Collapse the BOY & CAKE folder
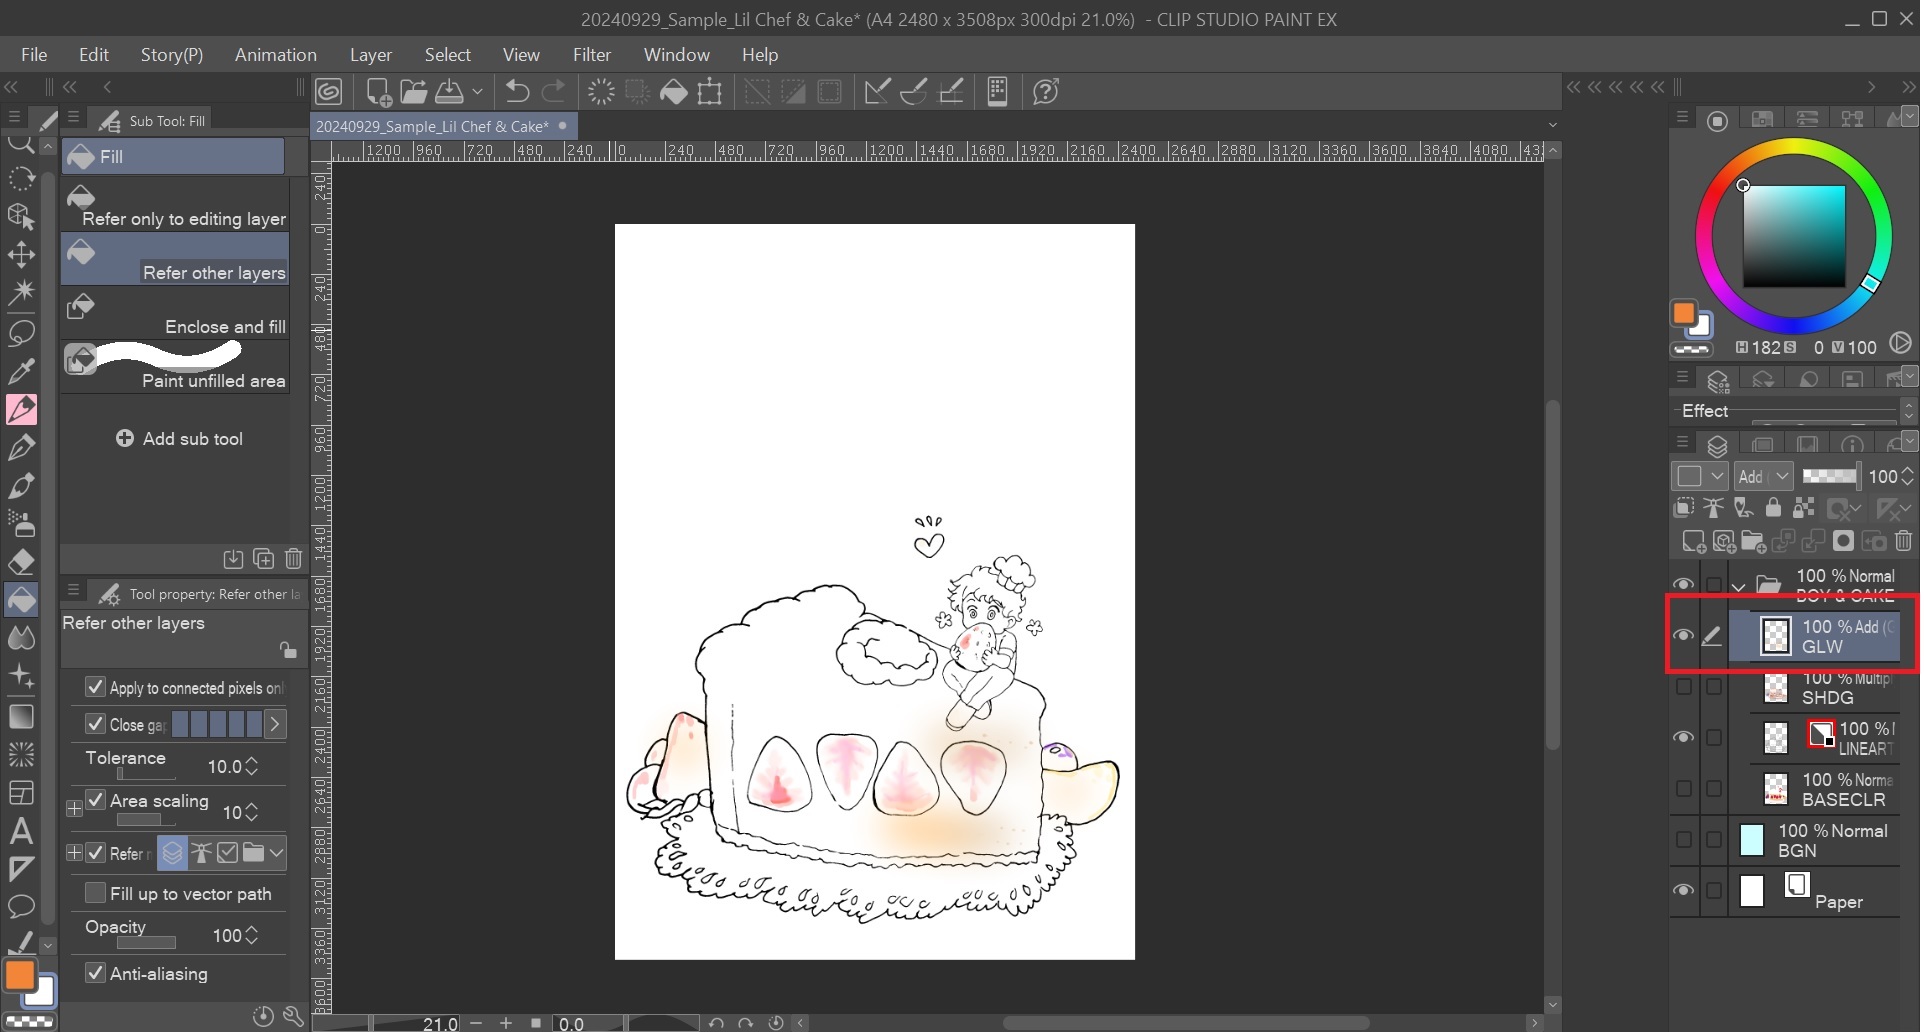The height and width of the screenshot is (1032, 1924). click(1737, 585)
